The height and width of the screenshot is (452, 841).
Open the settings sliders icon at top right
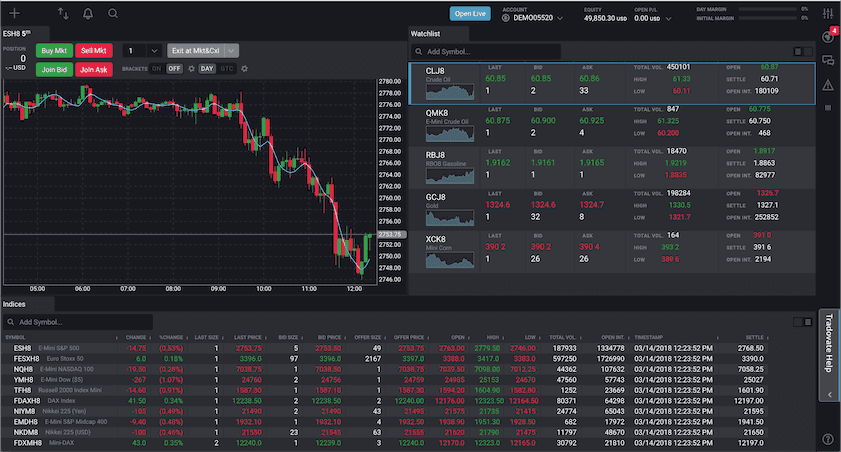[827, 13]
